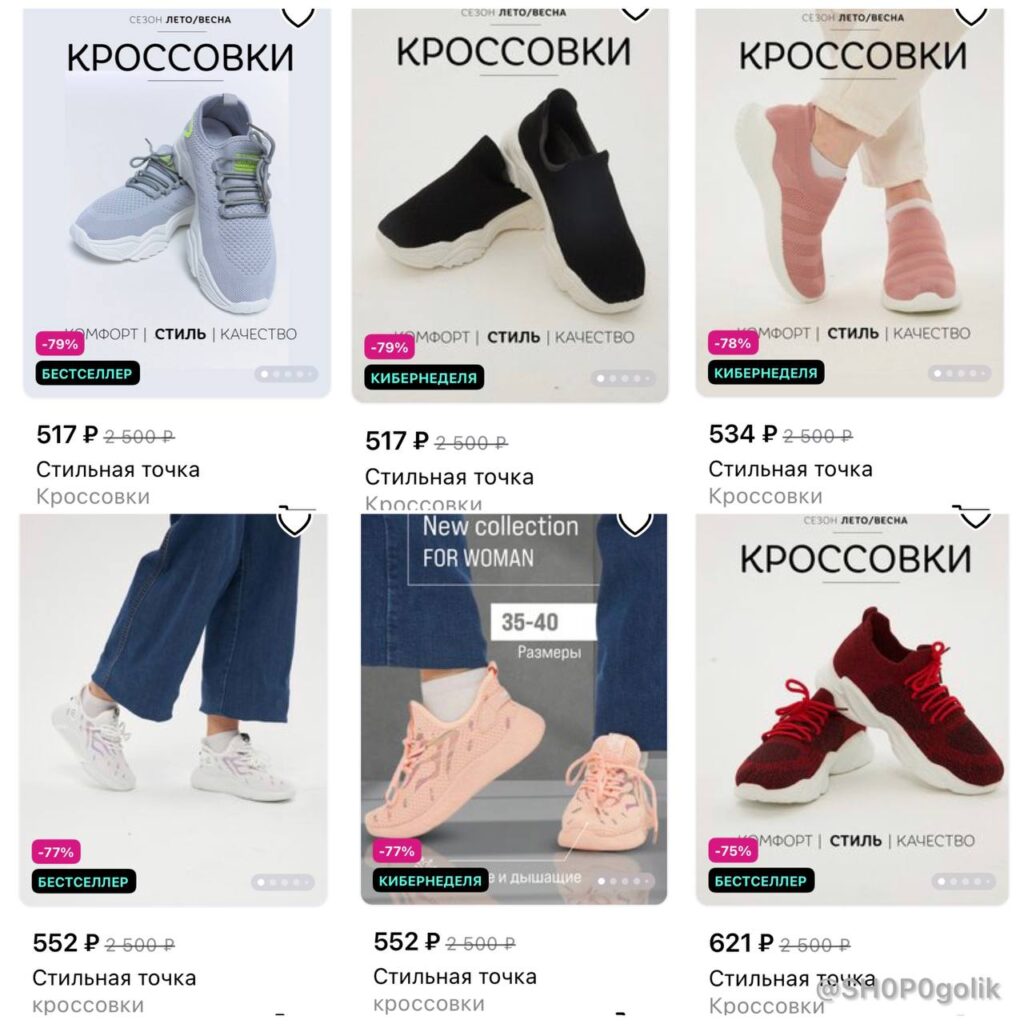Open Стильная точка brand under 534 ₽
The image size is (1024, 1024).
[790, 469]
